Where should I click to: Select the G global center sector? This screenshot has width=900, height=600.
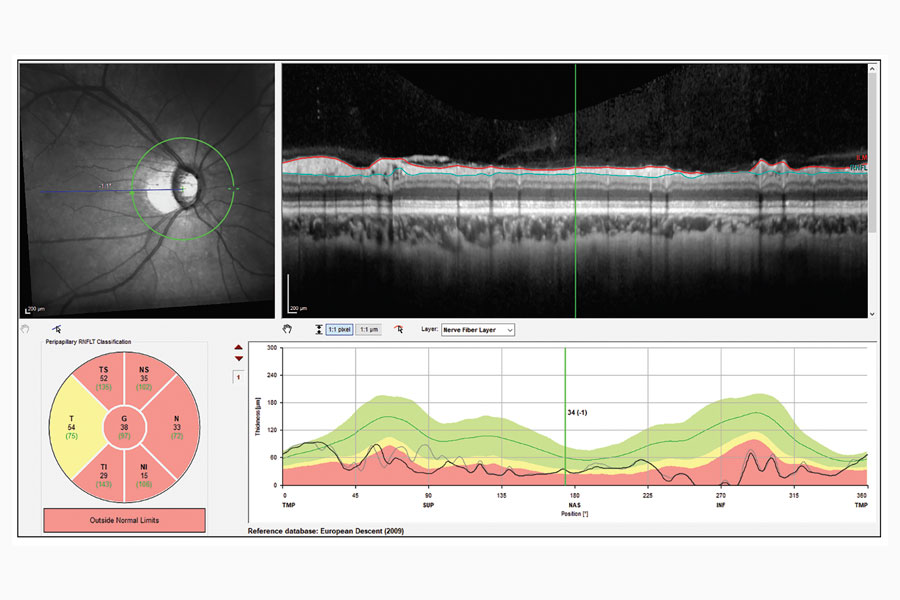(x=124, y=428)
